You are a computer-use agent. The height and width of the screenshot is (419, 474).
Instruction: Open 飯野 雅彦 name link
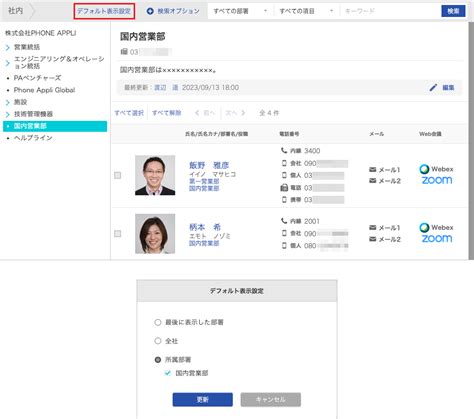click(x=209, y=165)
